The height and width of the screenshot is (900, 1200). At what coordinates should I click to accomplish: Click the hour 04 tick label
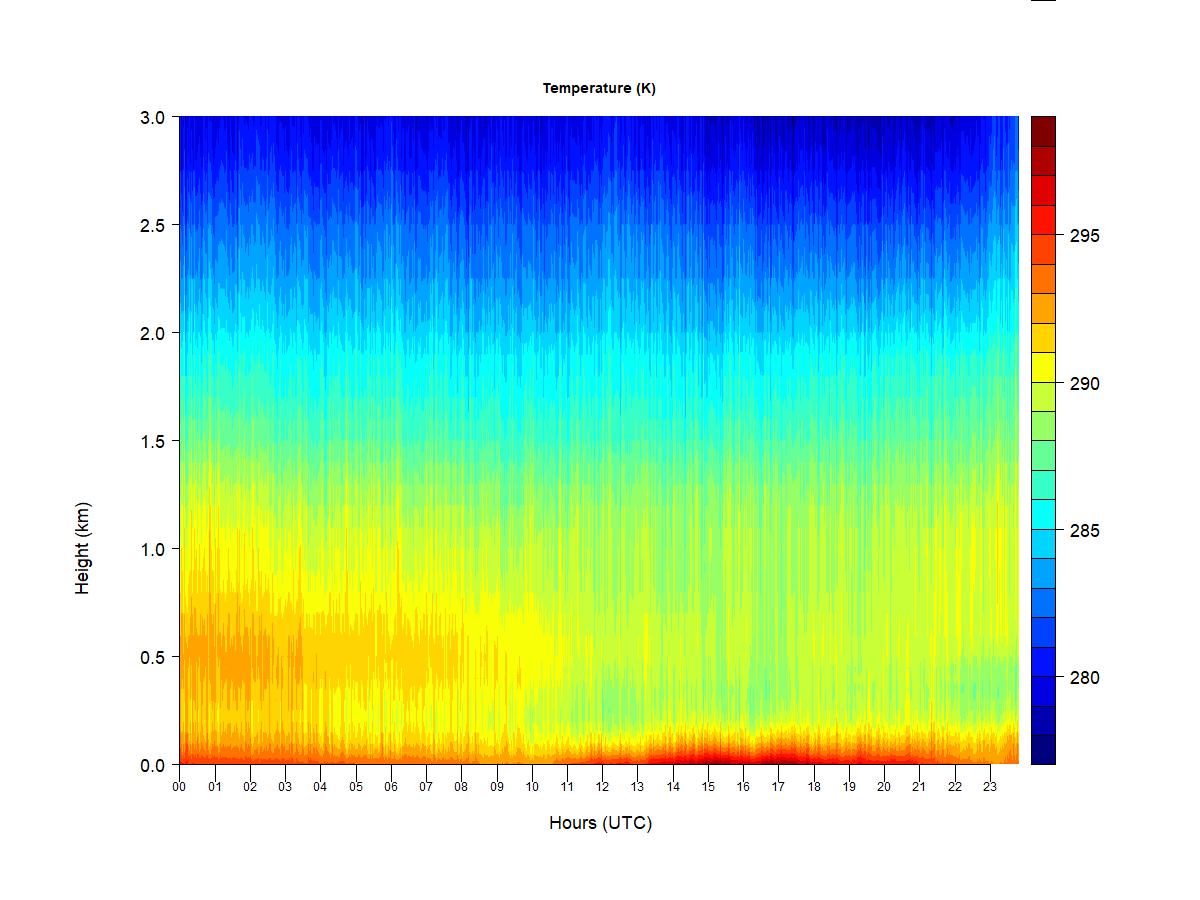[x=320, y=787]
